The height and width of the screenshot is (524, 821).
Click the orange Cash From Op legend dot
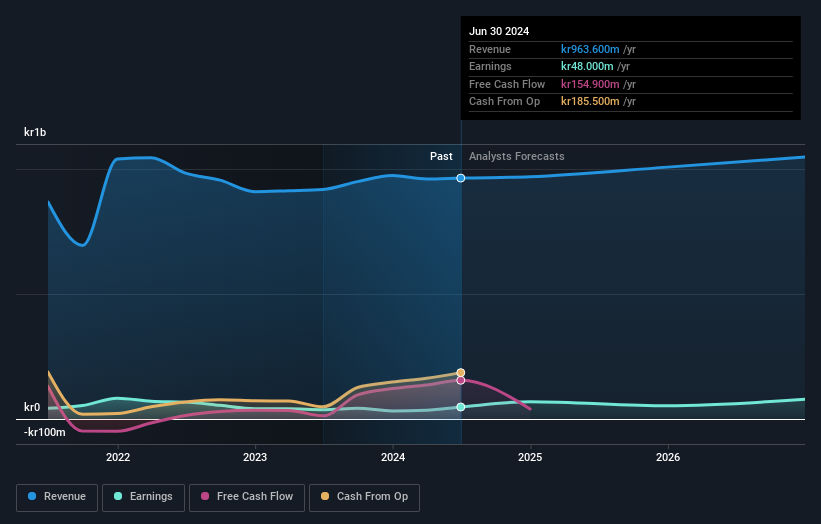(x=325, y=496)
